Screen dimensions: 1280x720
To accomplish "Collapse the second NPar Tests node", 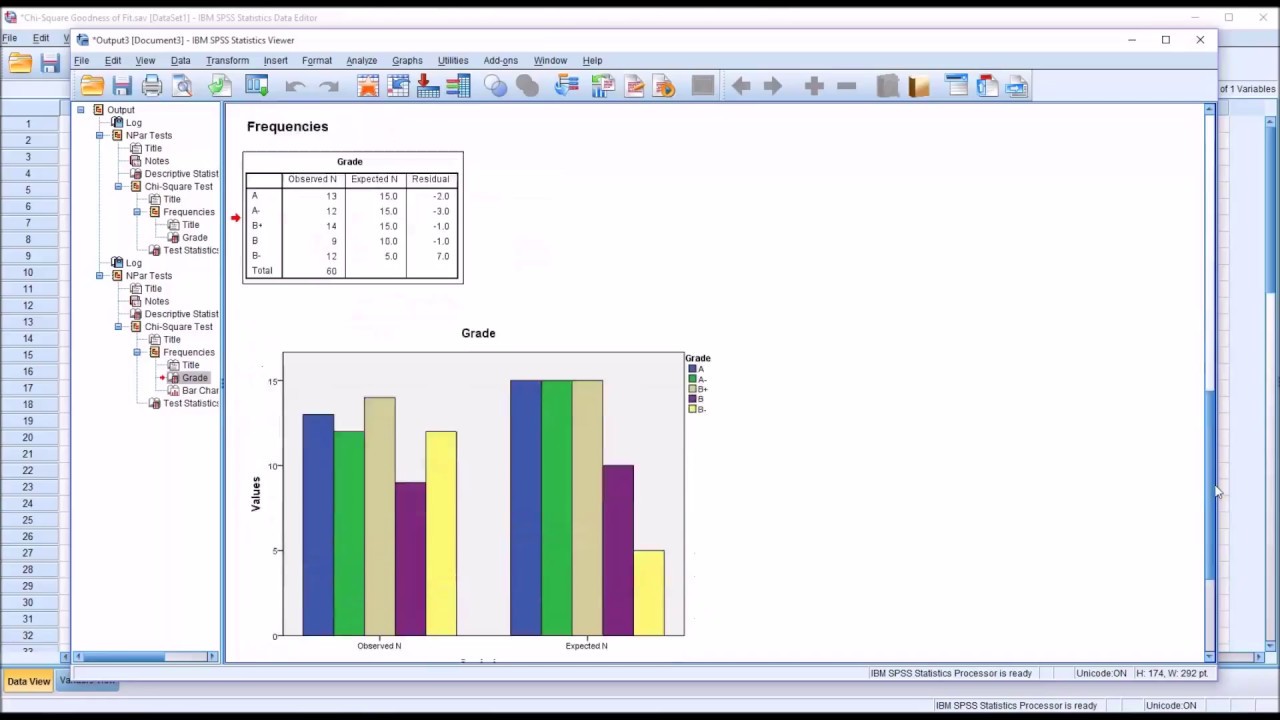I will click(x=100, y=275).
